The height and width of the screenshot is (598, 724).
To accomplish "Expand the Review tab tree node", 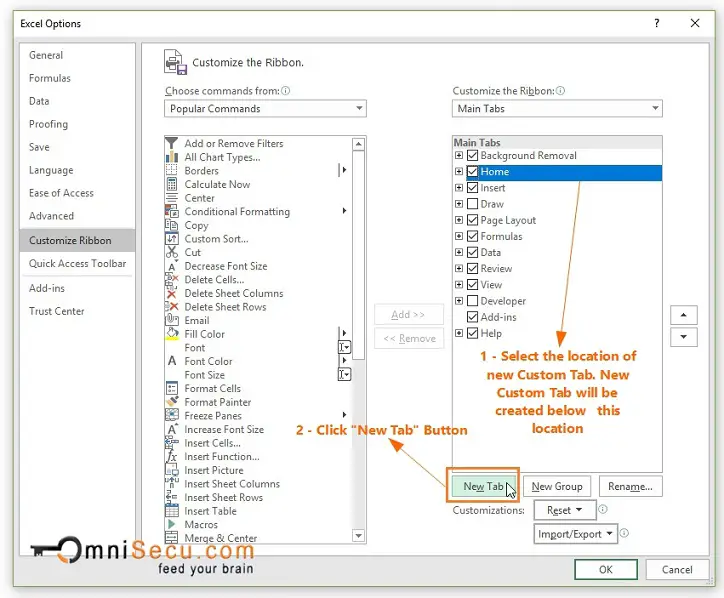I will [x=459, y=268].
